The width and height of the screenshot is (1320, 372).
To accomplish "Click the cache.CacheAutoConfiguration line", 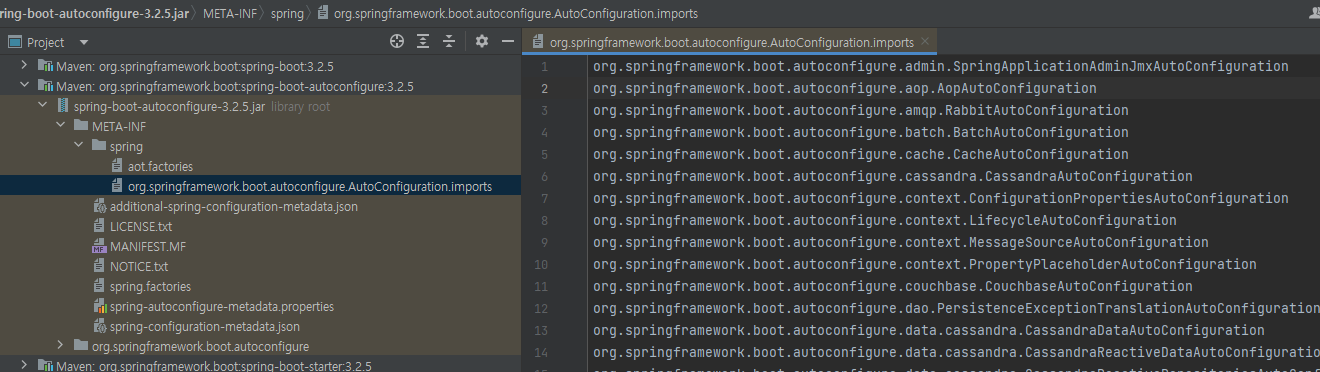I will click(860, 154).
